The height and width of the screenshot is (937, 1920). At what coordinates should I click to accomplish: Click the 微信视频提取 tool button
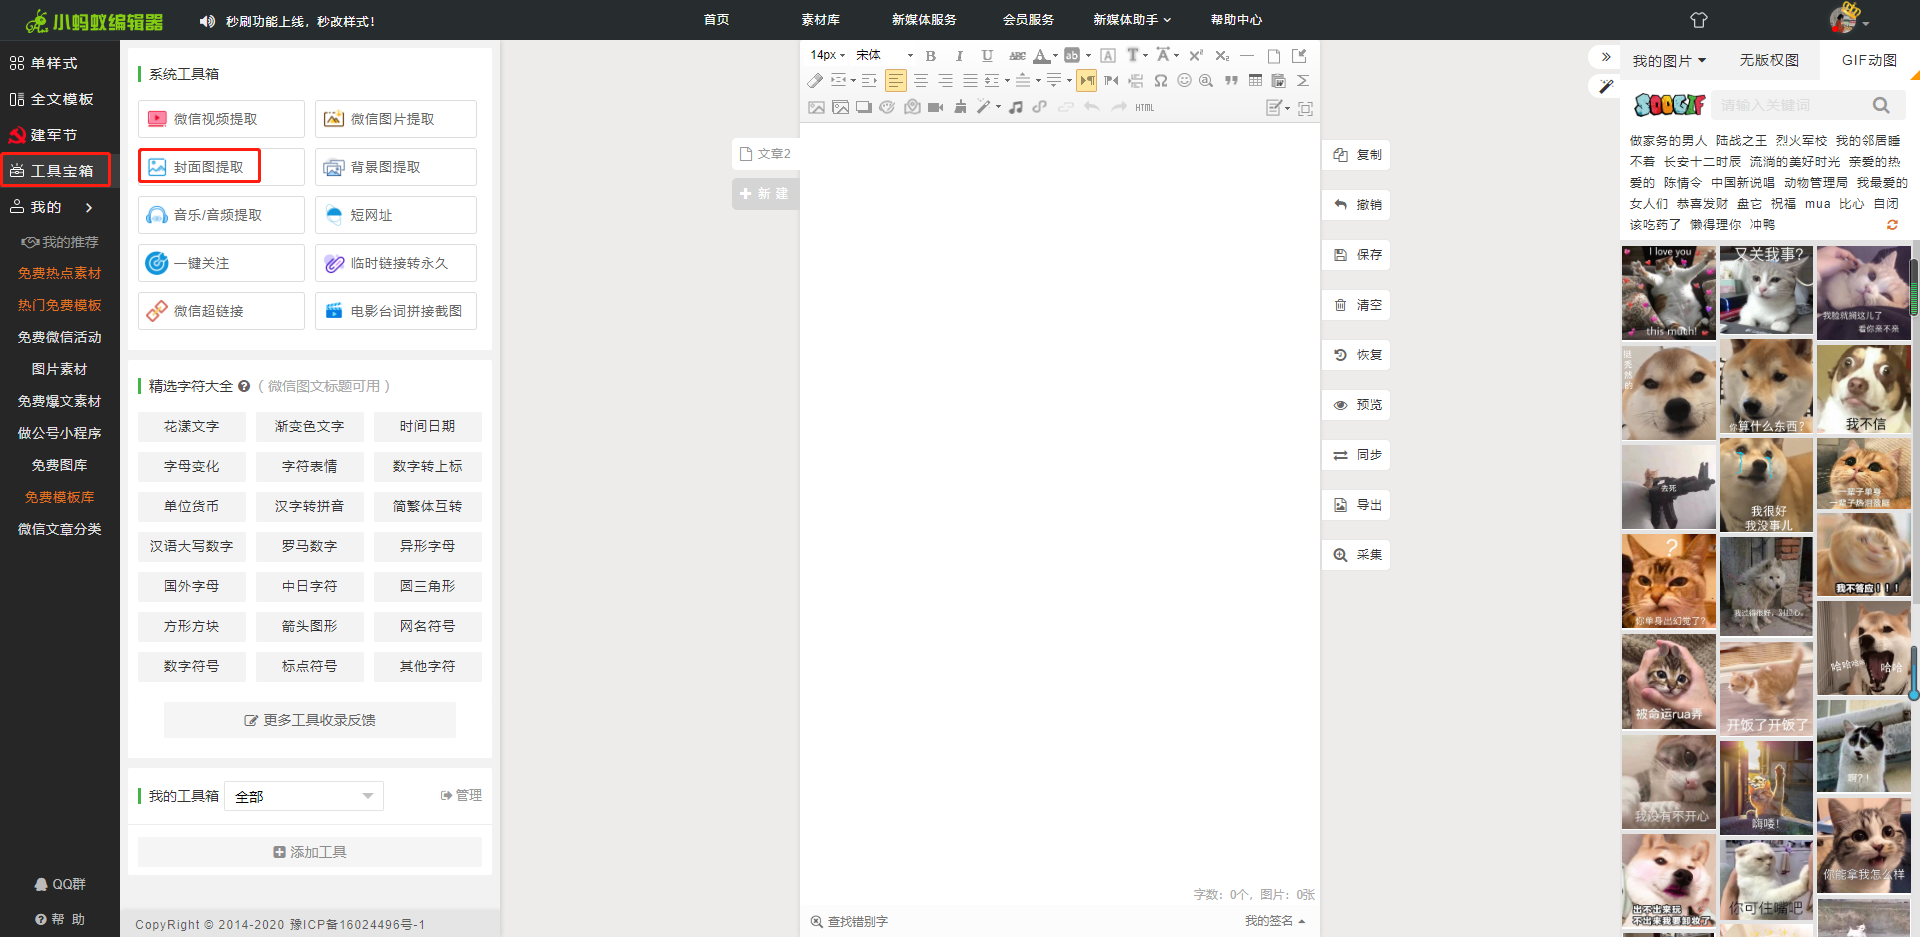tap(221, 119)
